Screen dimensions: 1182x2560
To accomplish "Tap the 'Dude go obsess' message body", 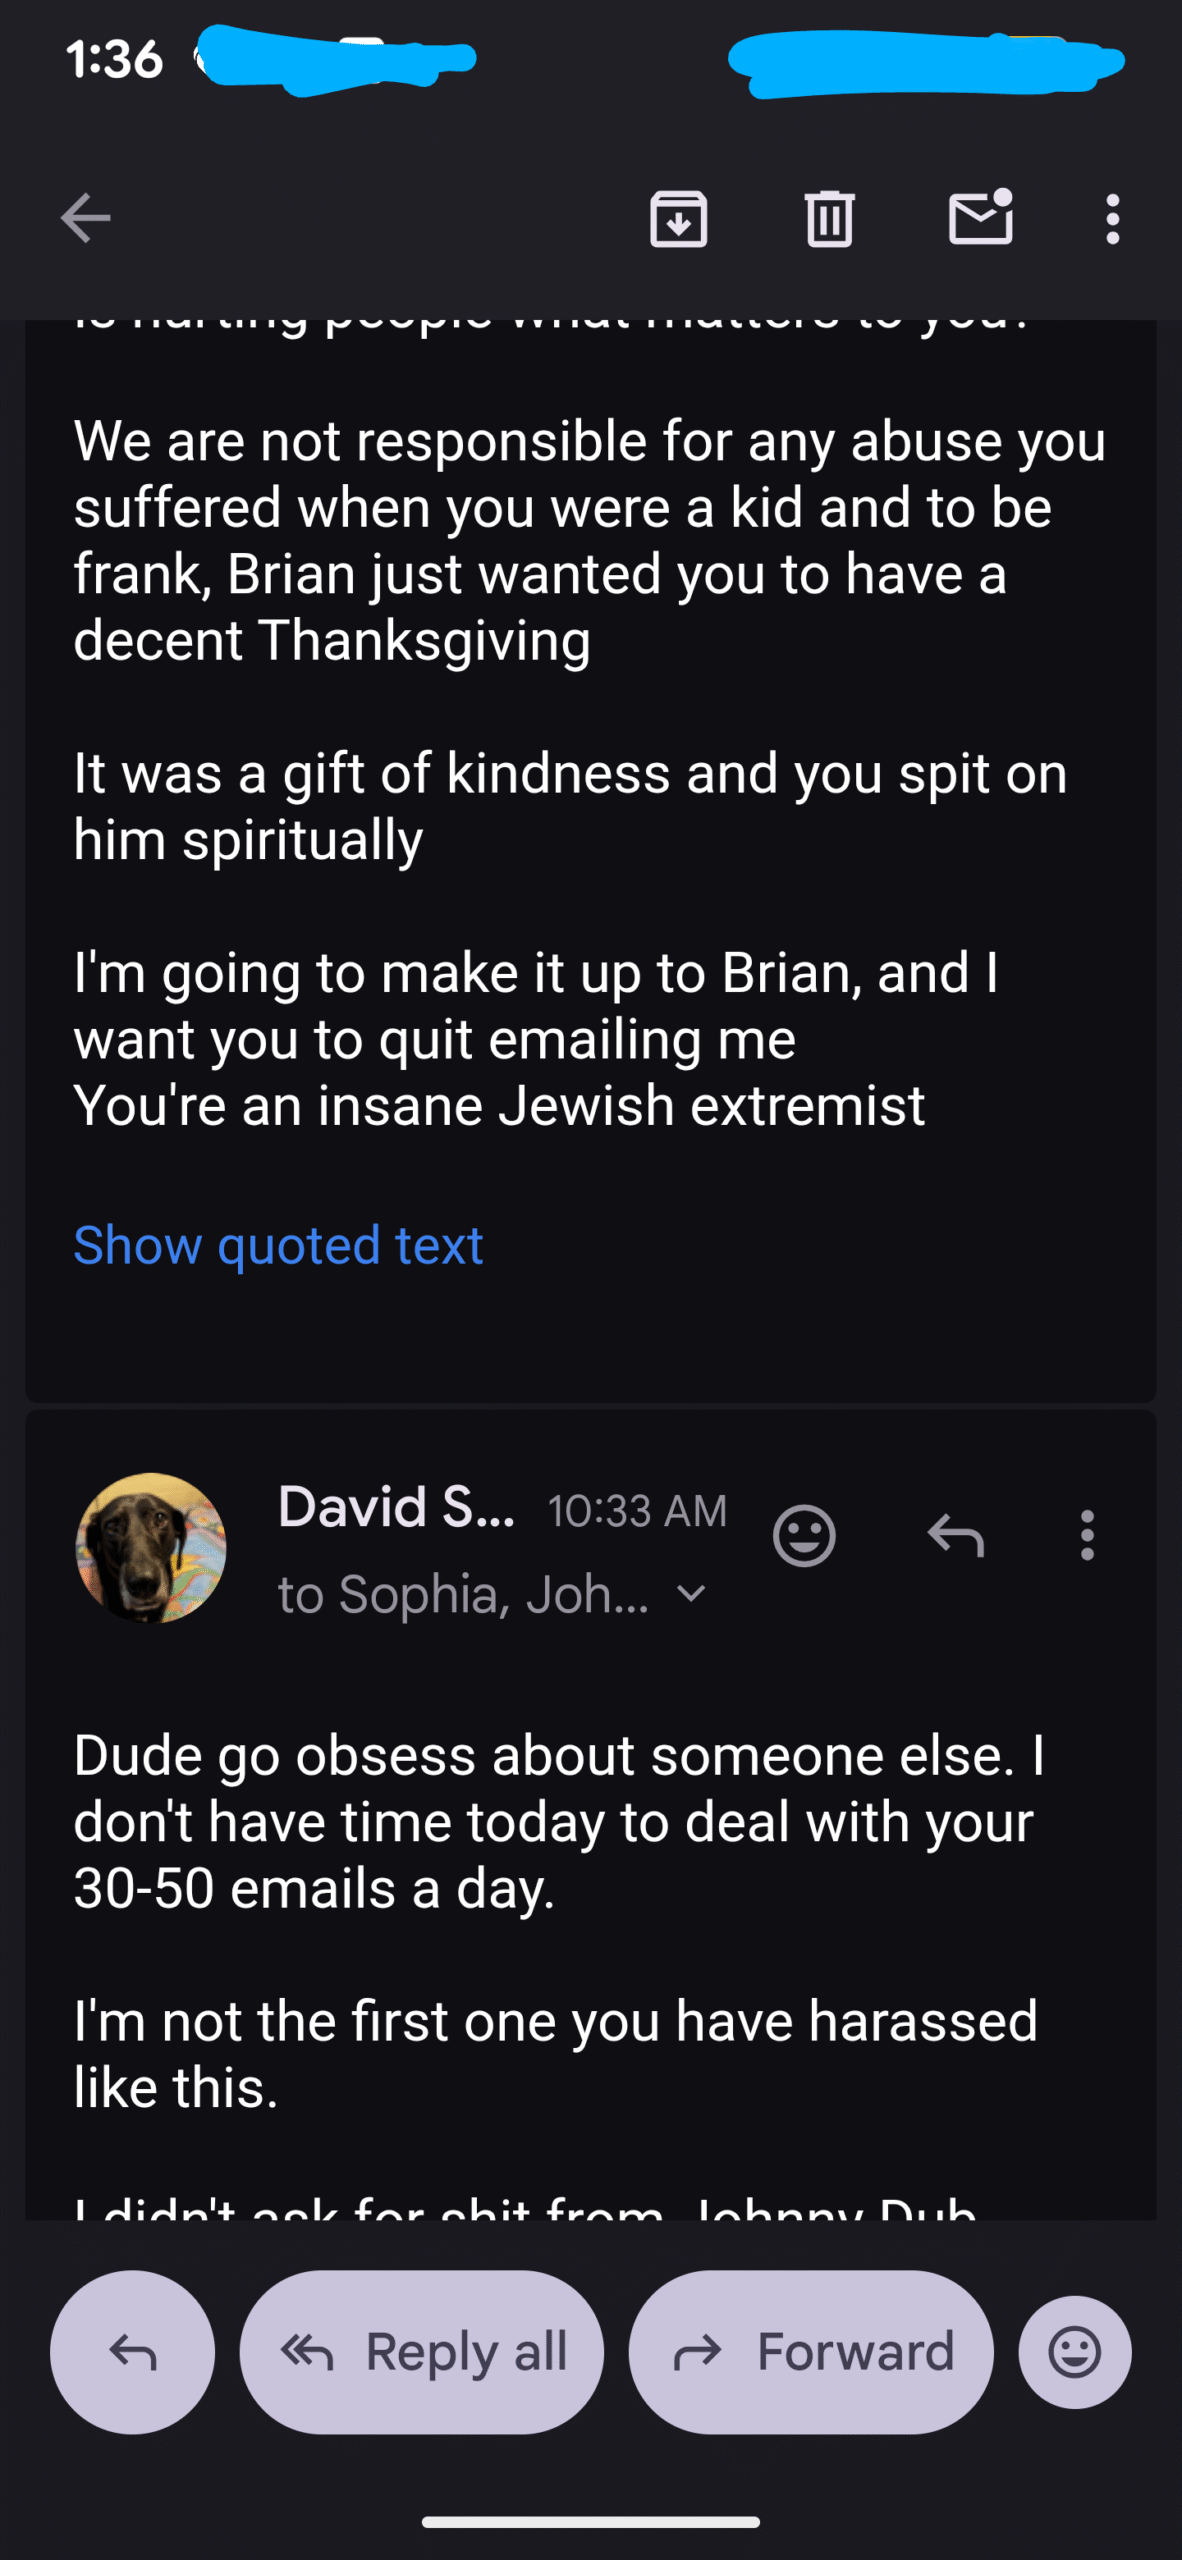I will (x=556, y=1821).
